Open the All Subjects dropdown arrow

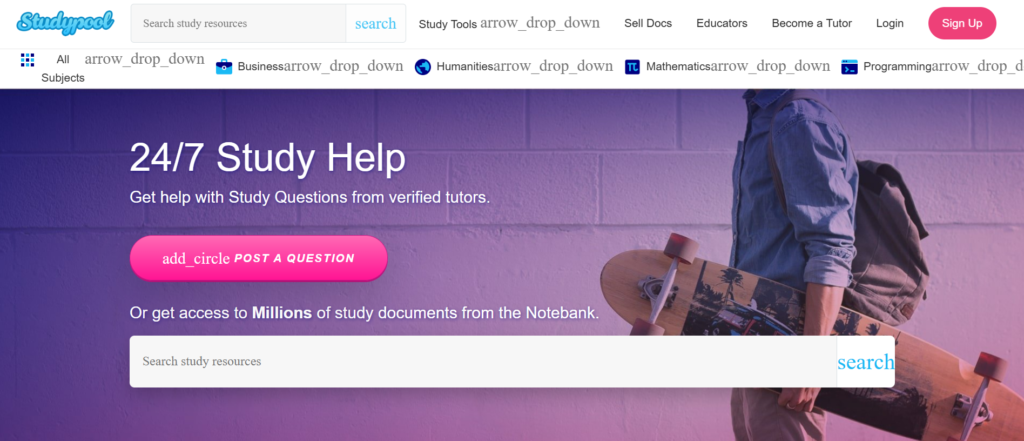(144, 59)
